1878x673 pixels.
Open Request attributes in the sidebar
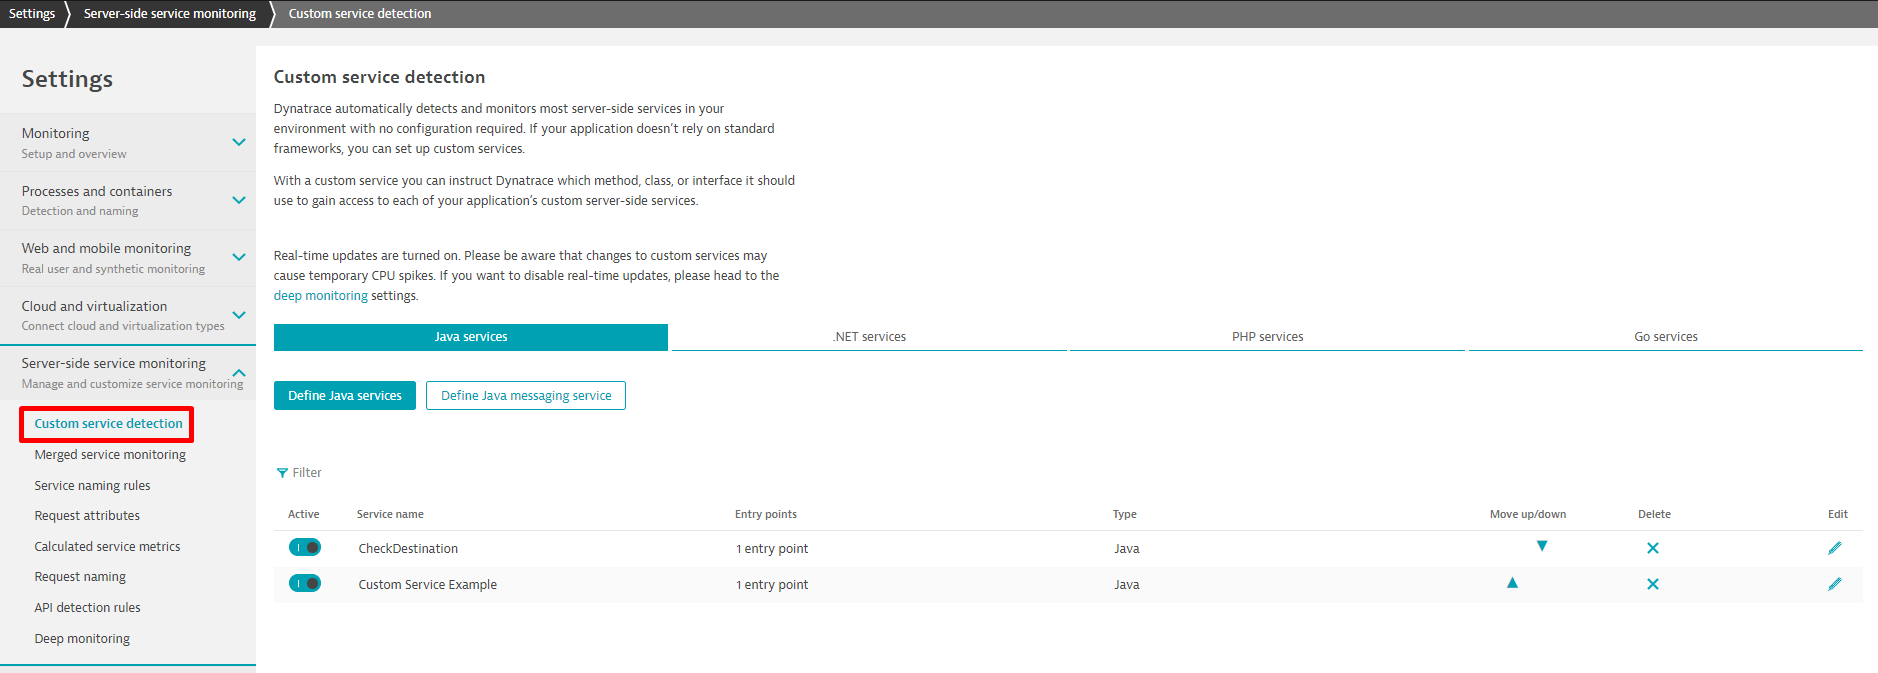coord(87,516)
